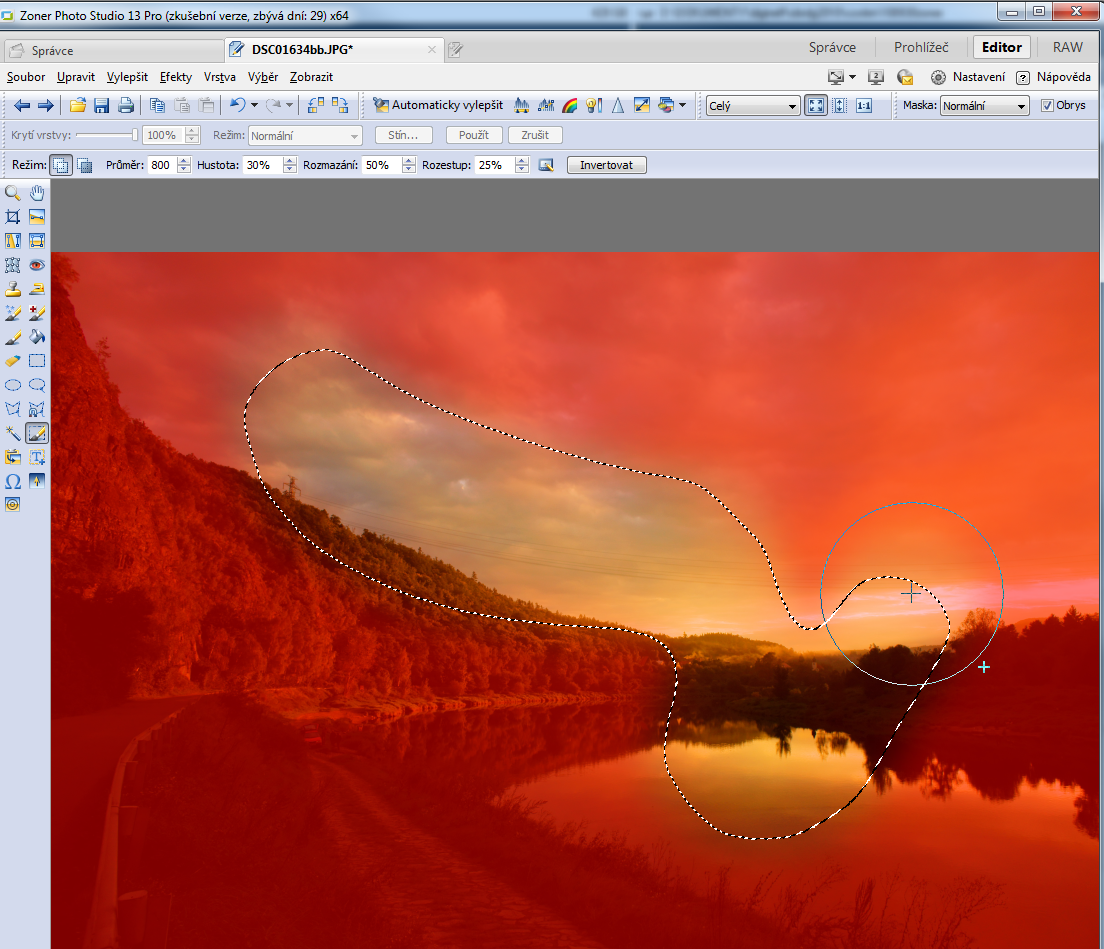This screenshot has width=1104, height=949.
Task: Open the Efekty menu
Action: pos(175,77)
